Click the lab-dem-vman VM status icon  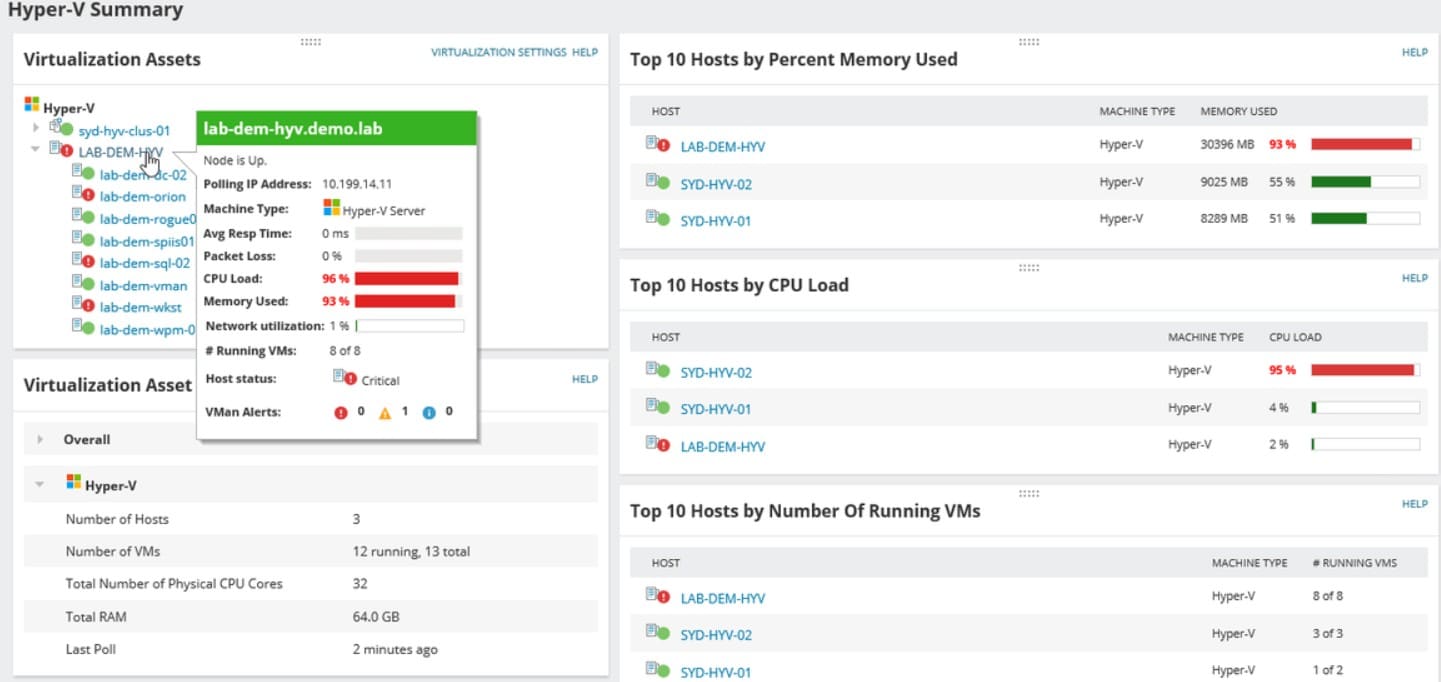pos(83,282)
